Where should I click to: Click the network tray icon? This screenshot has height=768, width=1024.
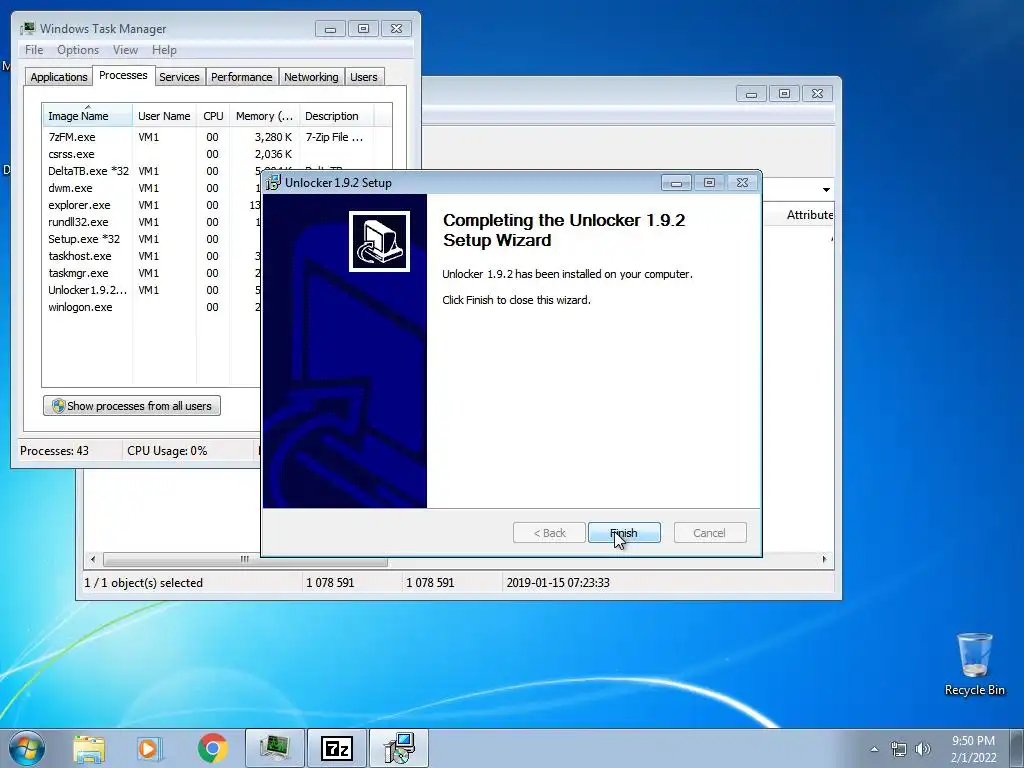(x=899, y=749)
